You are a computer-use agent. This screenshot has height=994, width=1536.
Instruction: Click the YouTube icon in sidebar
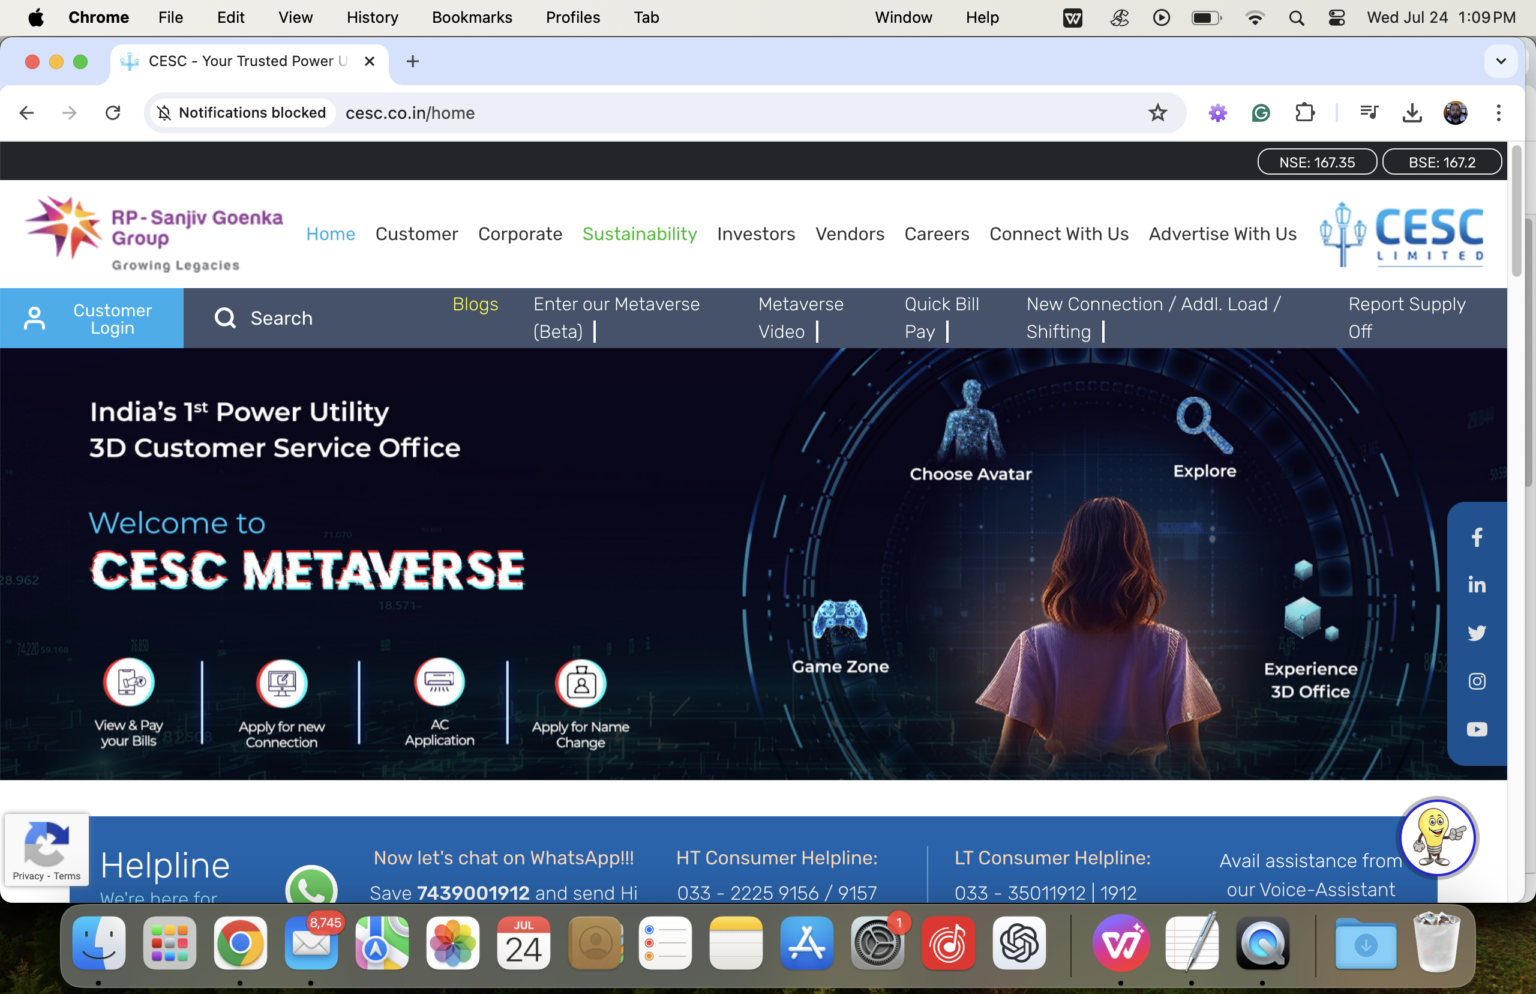click(x=1476, y=729)
